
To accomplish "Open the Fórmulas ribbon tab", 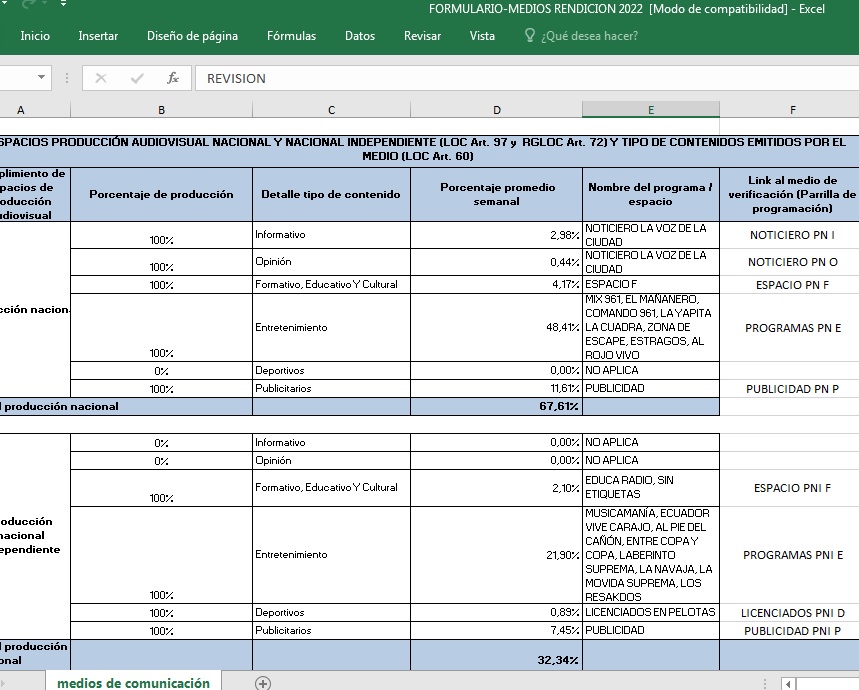I will pos(291,36).
